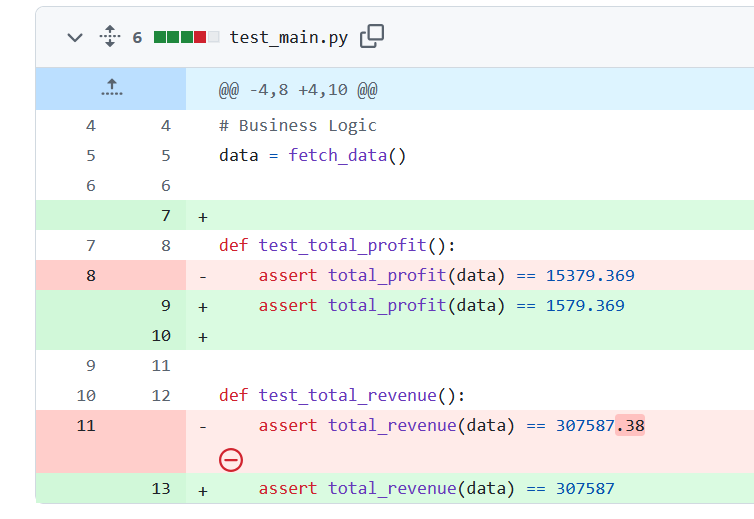Copy the test_main.py file path

click(x=372, y=37)
